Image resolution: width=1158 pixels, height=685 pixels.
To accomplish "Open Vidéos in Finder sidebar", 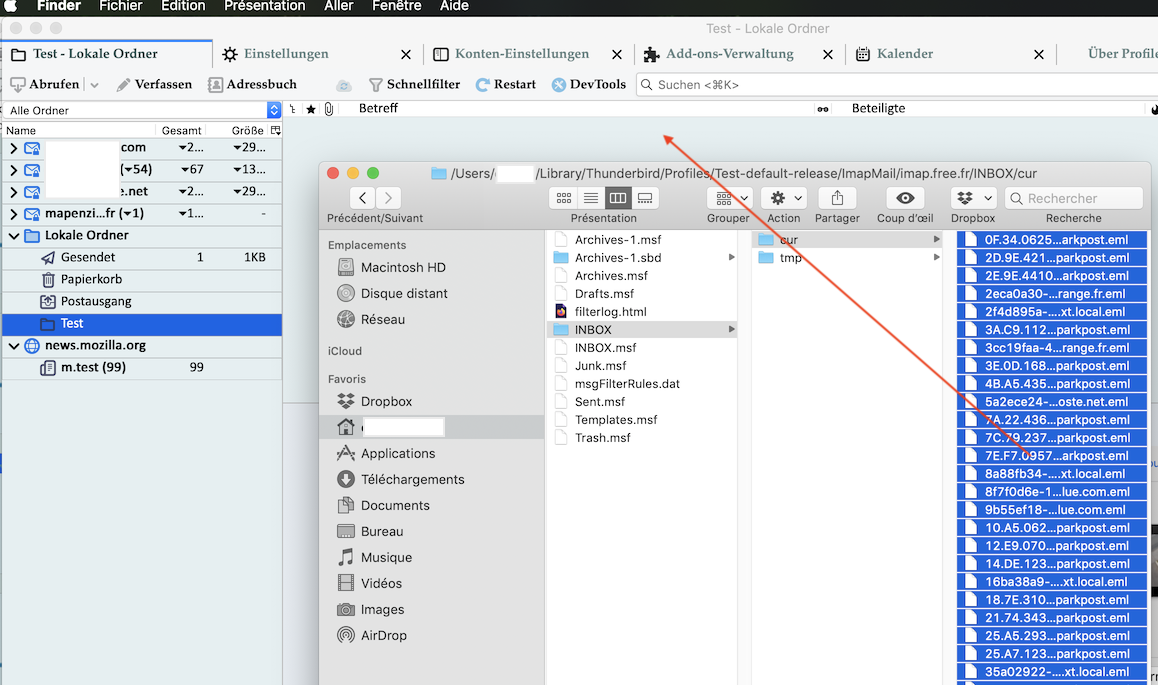I will (381, 583).
